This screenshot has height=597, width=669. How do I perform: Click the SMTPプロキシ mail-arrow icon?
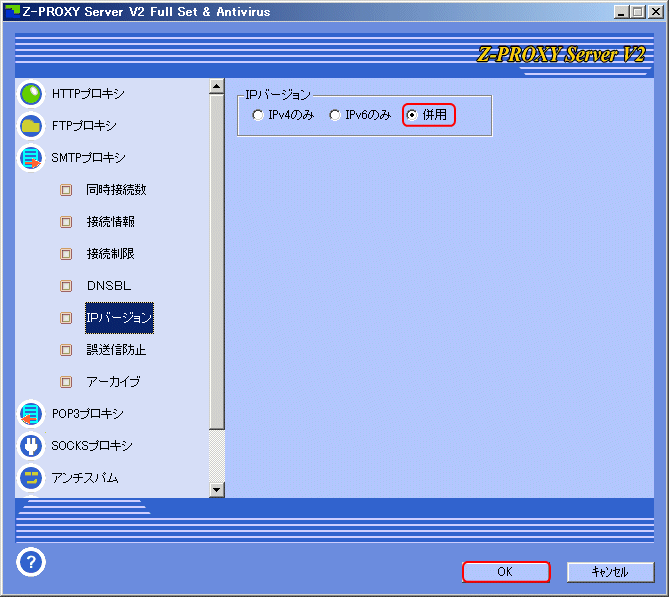click(x=31, y=158)
